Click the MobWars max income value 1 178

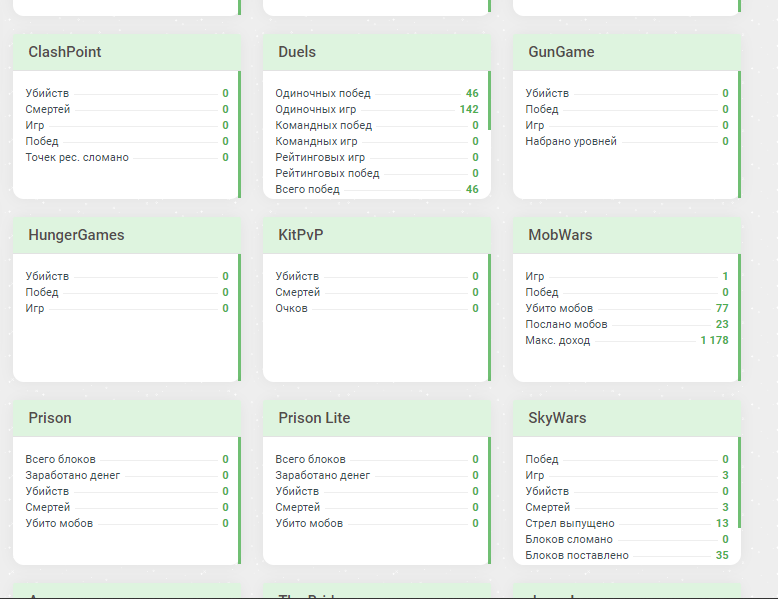[714, 340]
